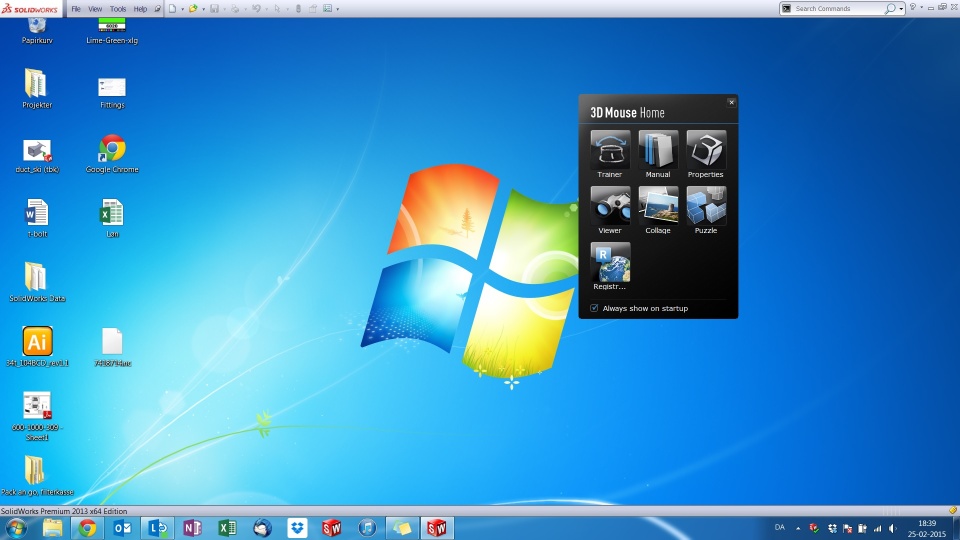Click the volume speaker tray icon
Viewport: 960px width, 540px height.
click(x=893, y=528)
